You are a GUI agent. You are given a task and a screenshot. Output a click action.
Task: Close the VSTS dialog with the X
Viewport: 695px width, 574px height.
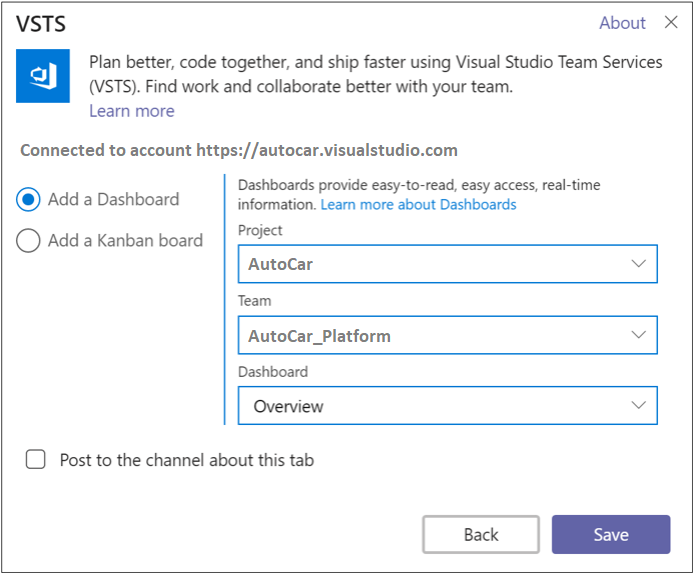tap(670, 23)
